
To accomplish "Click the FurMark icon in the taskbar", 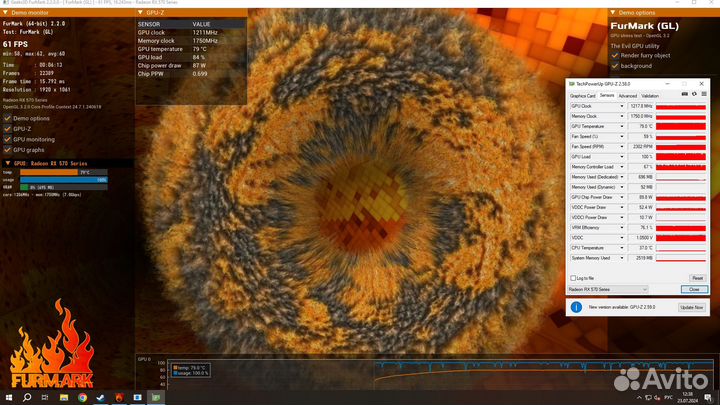I will [x=118, y=397].
